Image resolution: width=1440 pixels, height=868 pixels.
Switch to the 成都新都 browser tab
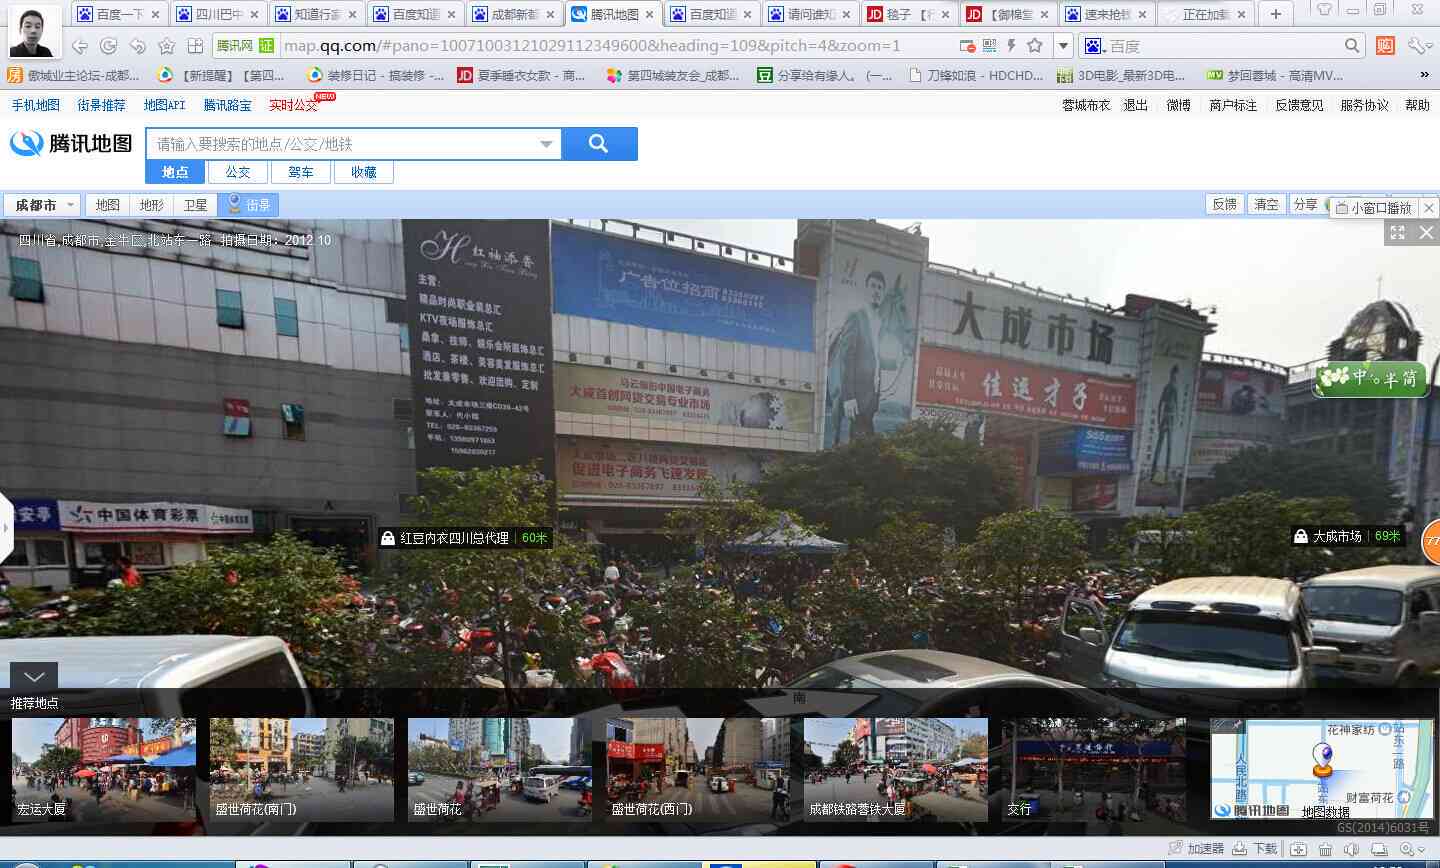pos(514,14)
